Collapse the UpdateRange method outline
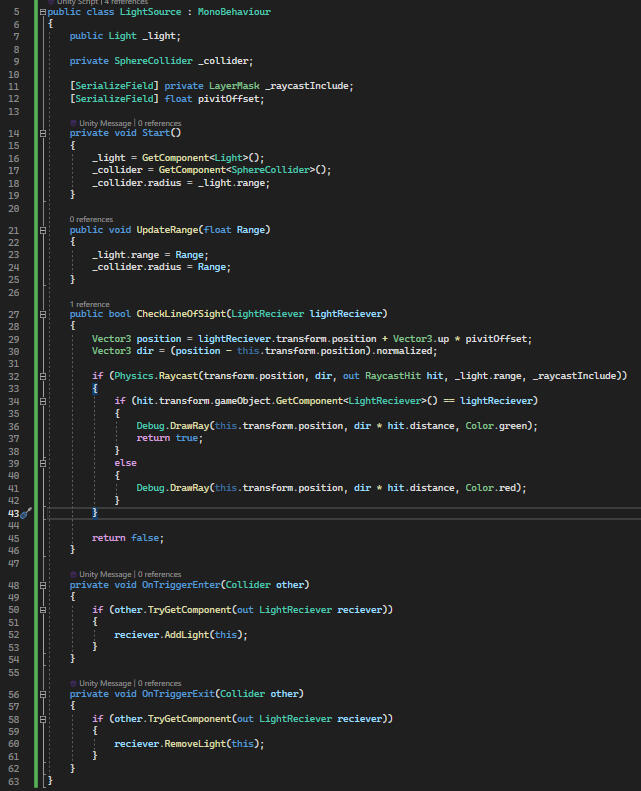The width and height of the screenshot is (641, 791). [x=42, y=230]
